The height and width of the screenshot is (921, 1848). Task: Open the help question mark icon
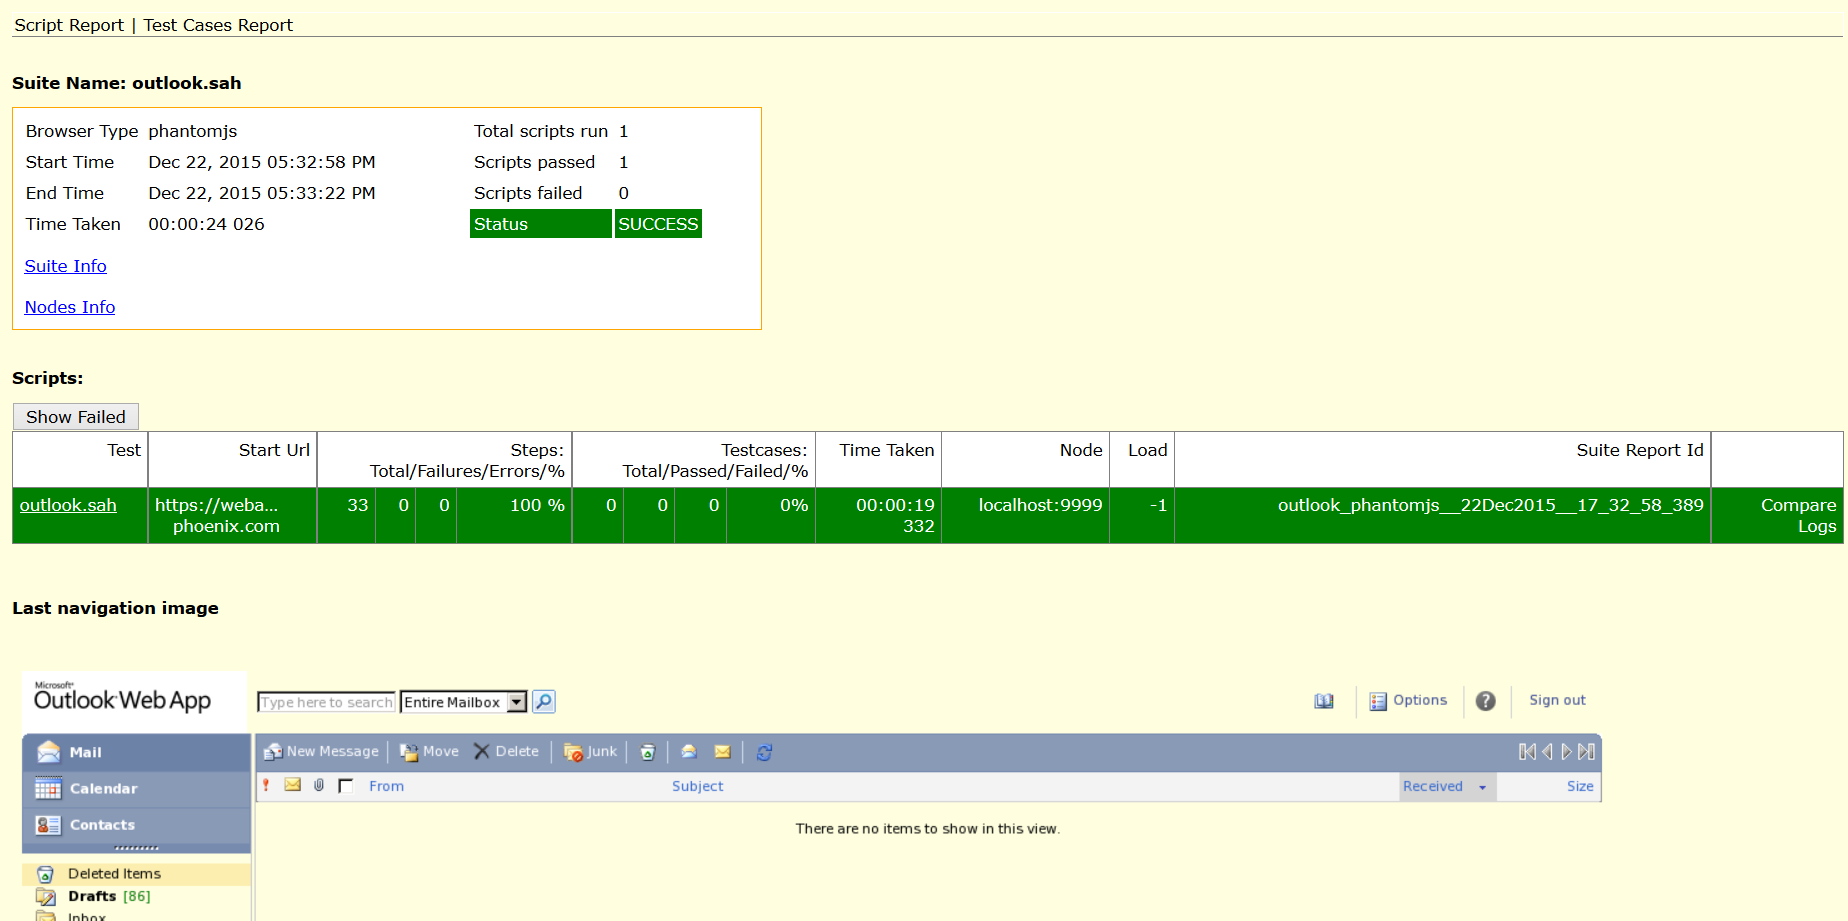[1486, 701]
